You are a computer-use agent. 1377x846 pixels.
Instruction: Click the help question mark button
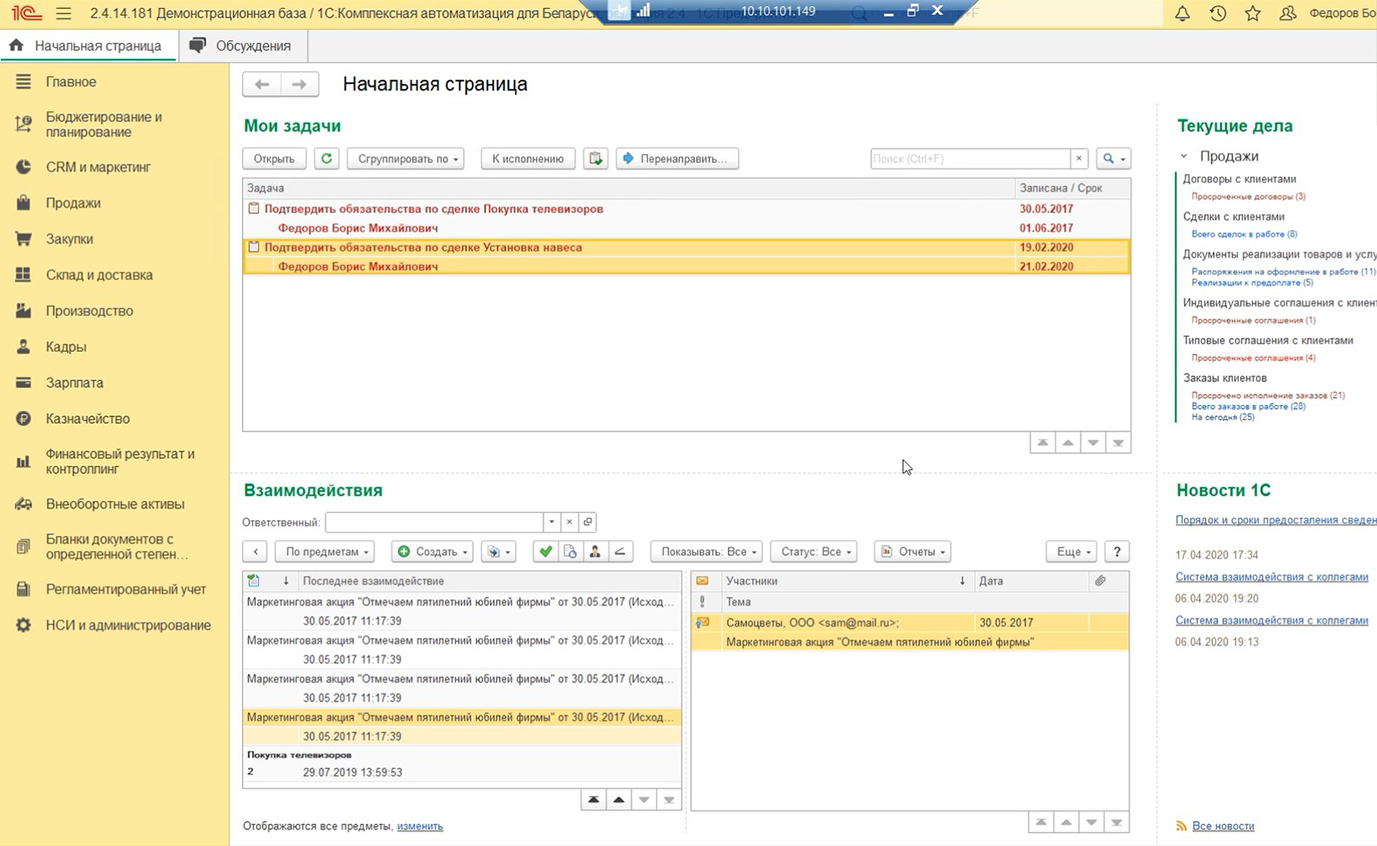(1117, 552)
